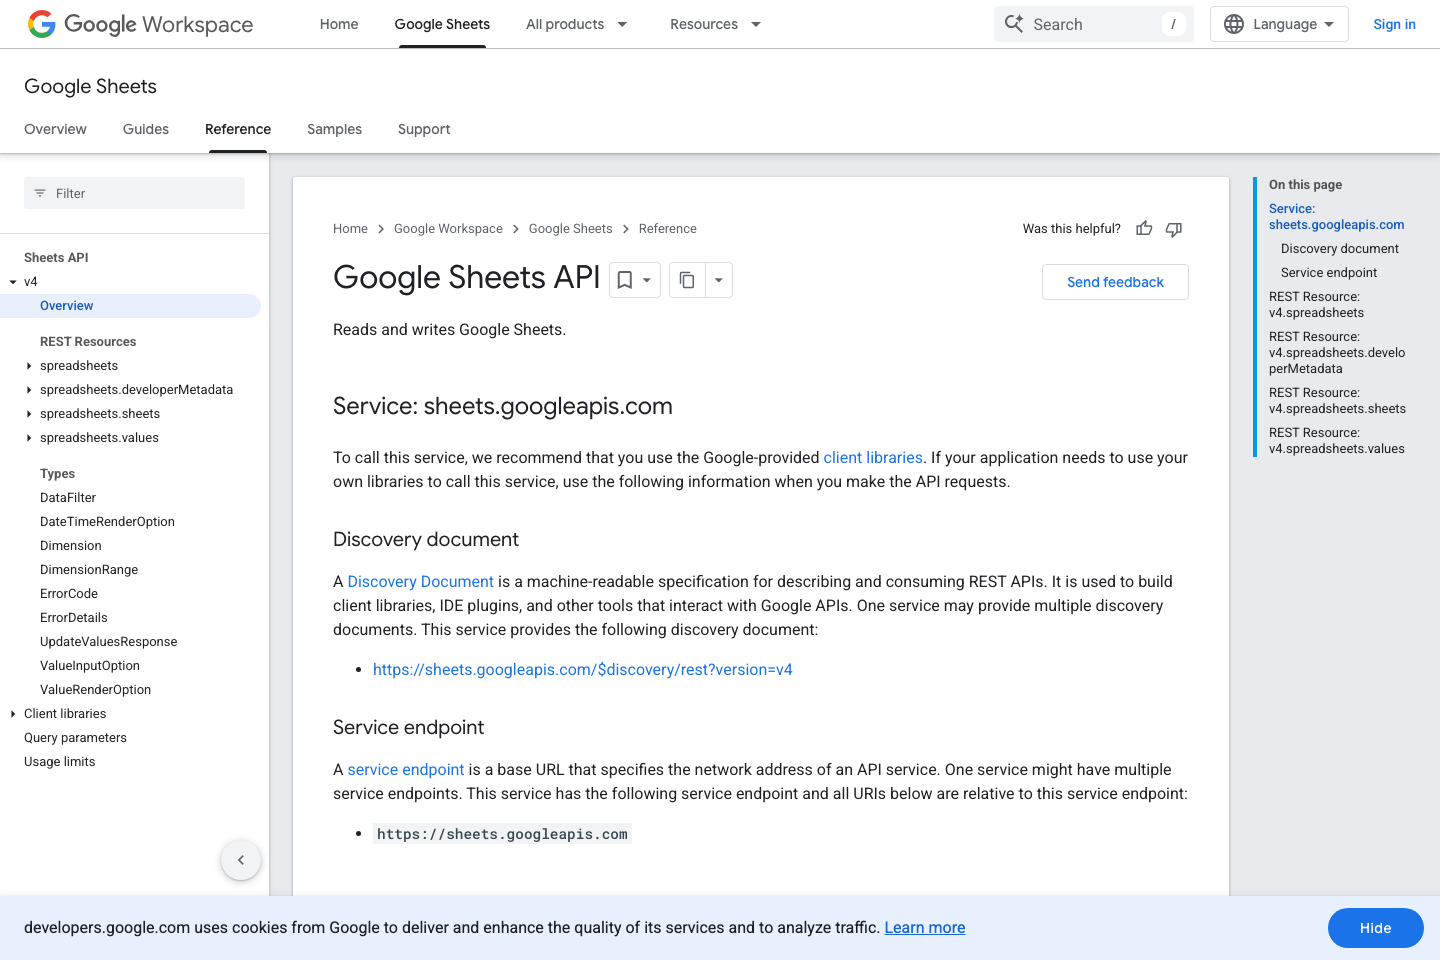
Task: Copy the page link using the copy icon
Action: coord(687,280)
